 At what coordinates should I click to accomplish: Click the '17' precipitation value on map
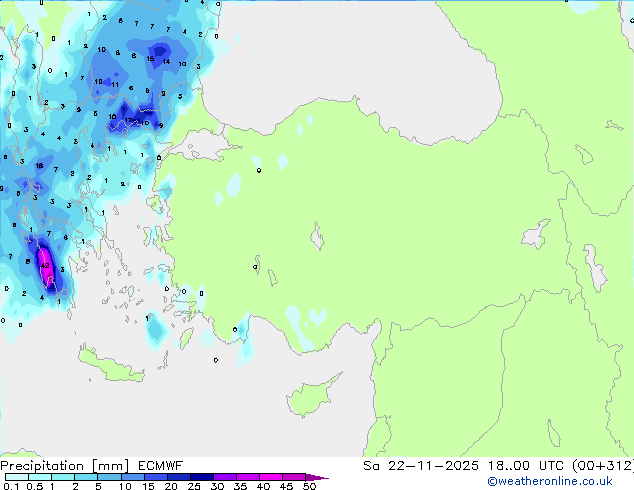pos(128,120)
